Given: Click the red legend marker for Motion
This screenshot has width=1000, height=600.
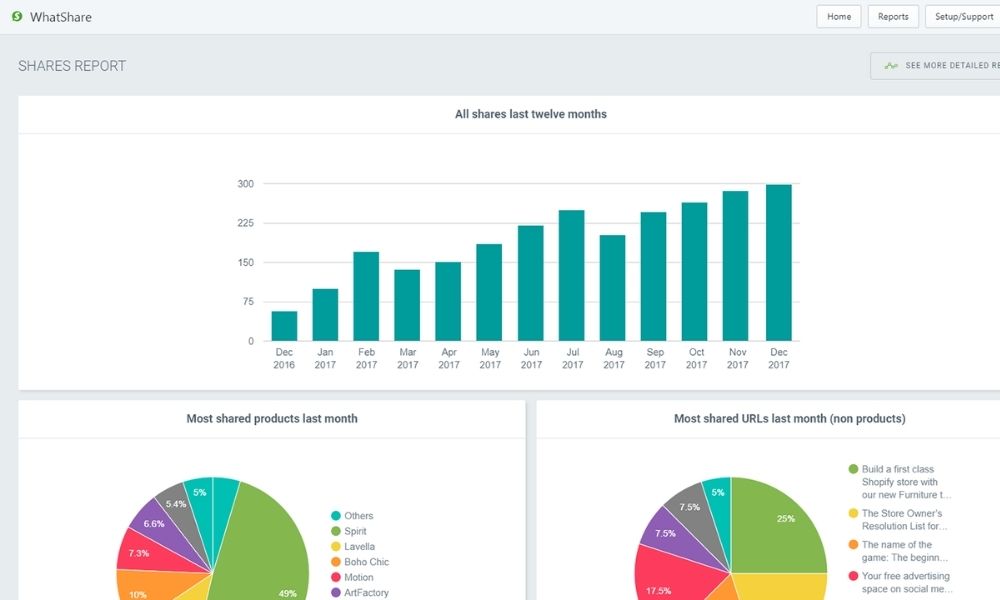Looking at the screenshot, I should coord(336,577).
